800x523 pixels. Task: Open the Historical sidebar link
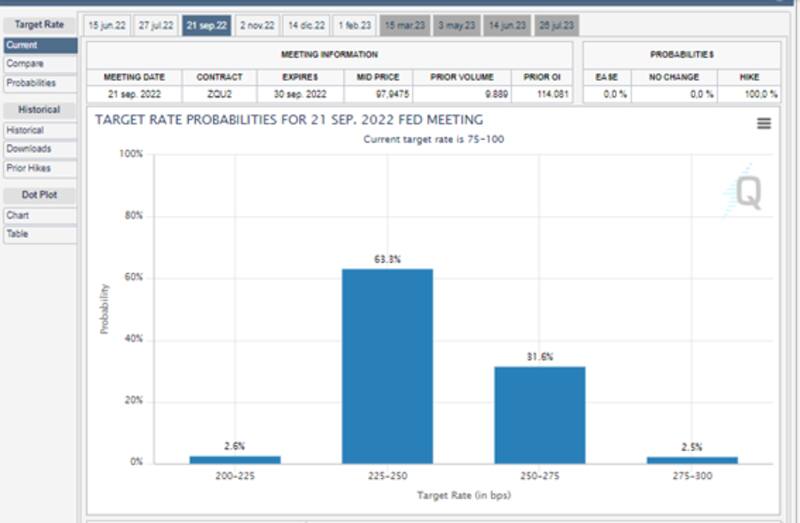[x=38, y=130]
